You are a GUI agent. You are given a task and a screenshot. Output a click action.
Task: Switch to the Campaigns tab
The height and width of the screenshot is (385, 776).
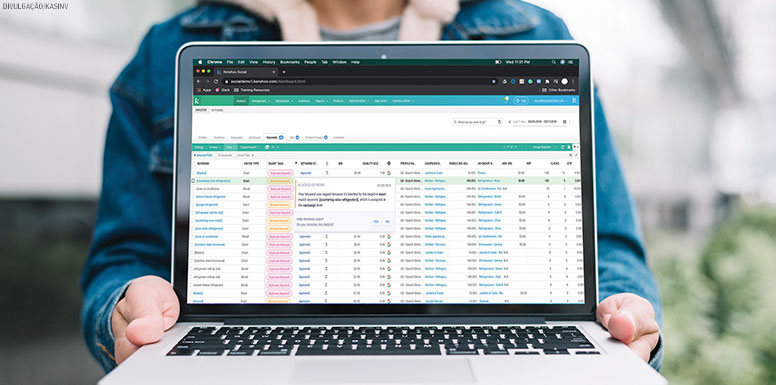[237, 137]
